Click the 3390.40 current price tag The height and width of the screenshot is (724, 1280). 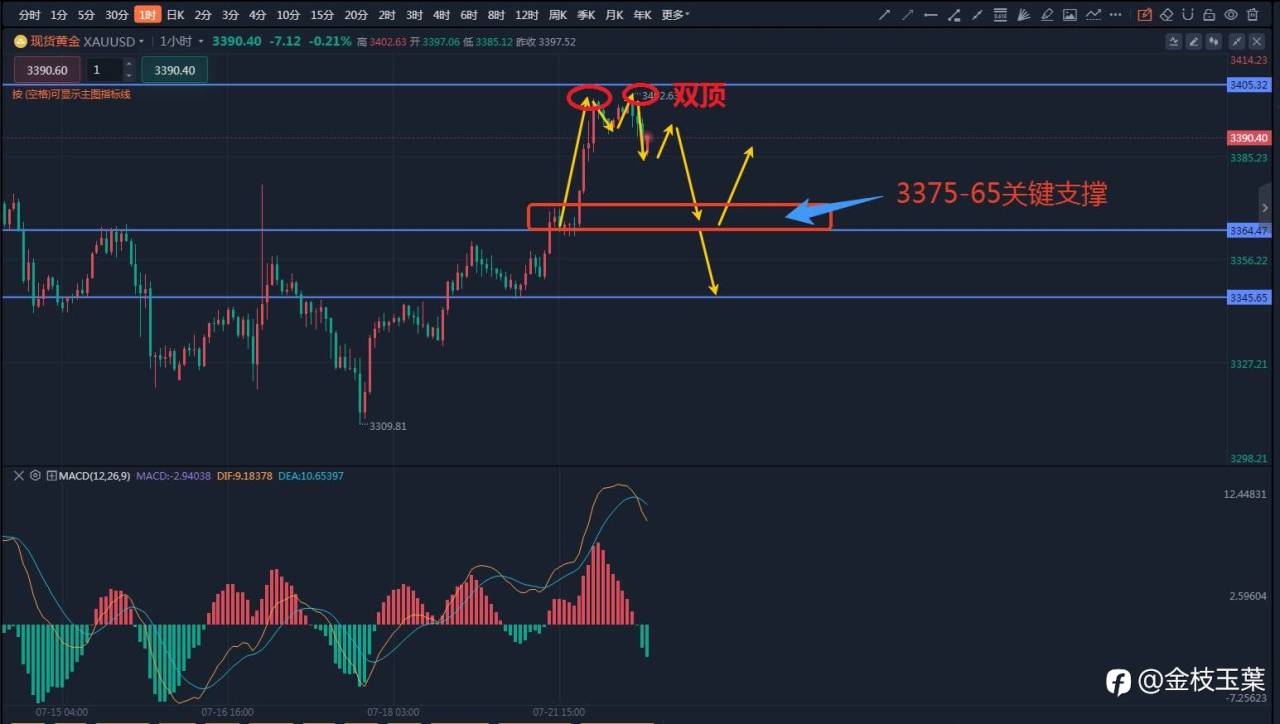pos(1247,138)
